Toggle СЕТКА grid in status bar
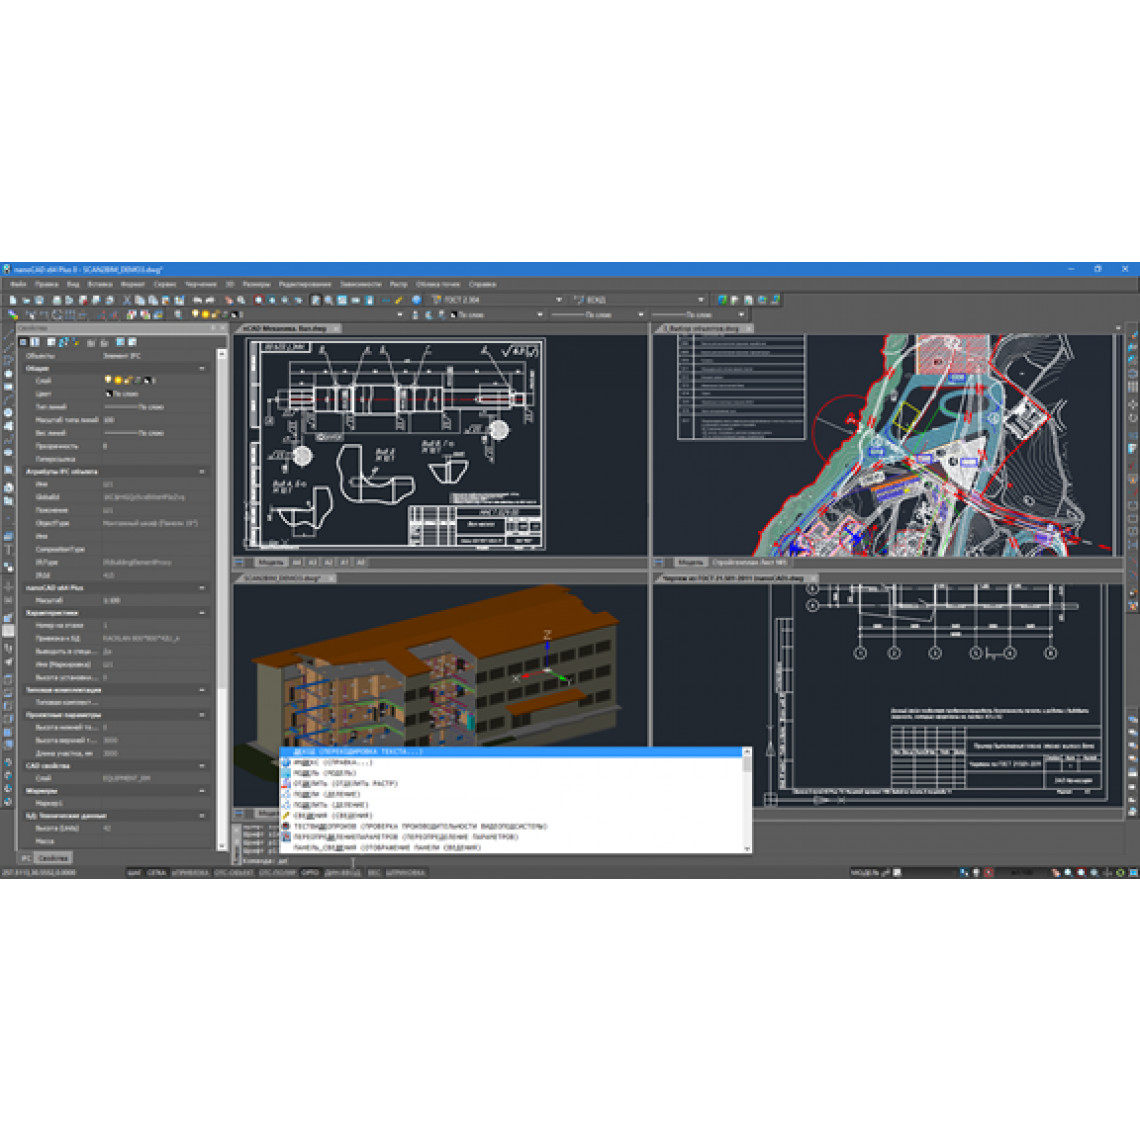The image size is (1140, 1140). [157, 873]
